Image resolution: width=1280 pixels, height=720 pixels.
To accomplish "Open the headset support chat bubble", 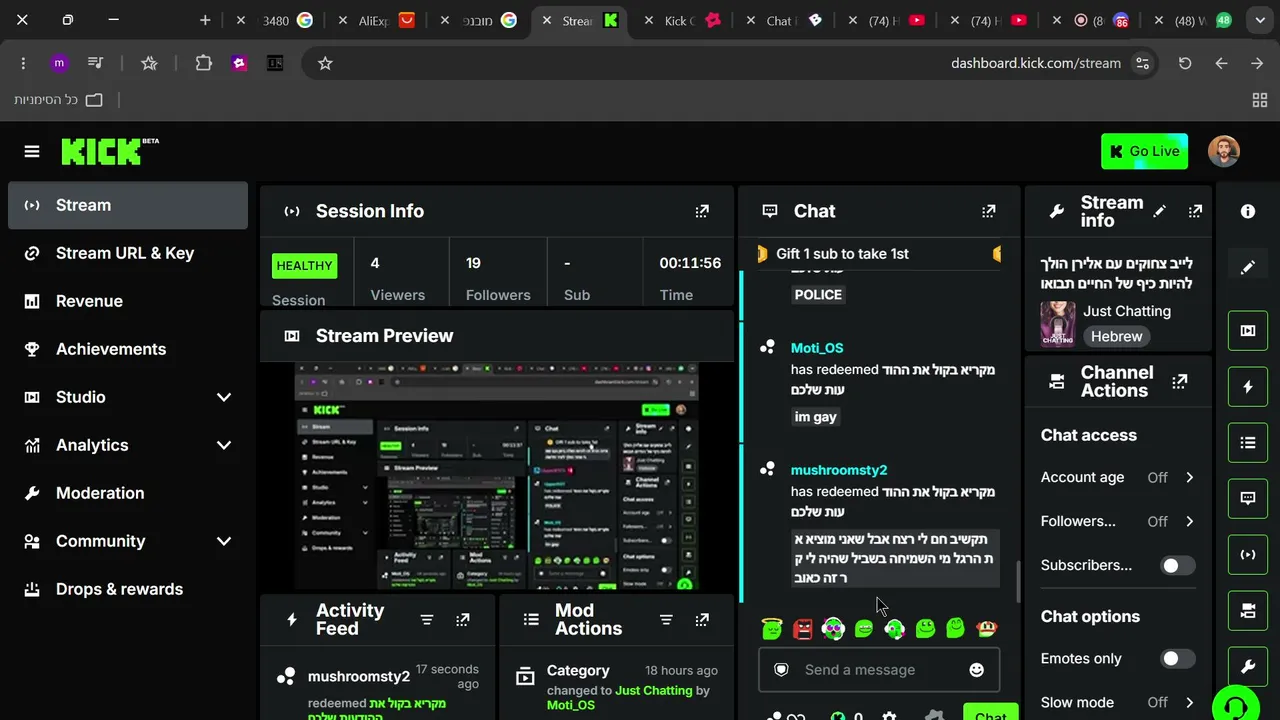I will click(1236, 706).
